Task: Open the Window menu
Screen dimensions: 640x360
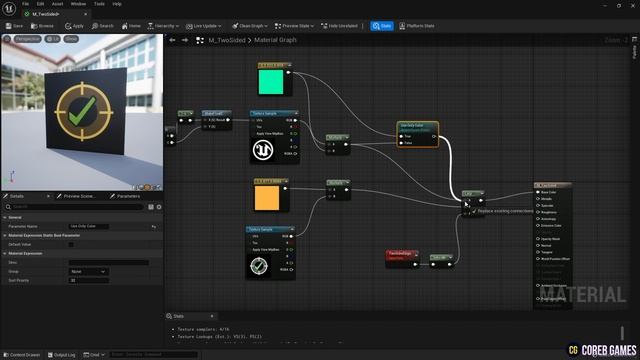Action: pyautogui.click(x=78, y=4)
